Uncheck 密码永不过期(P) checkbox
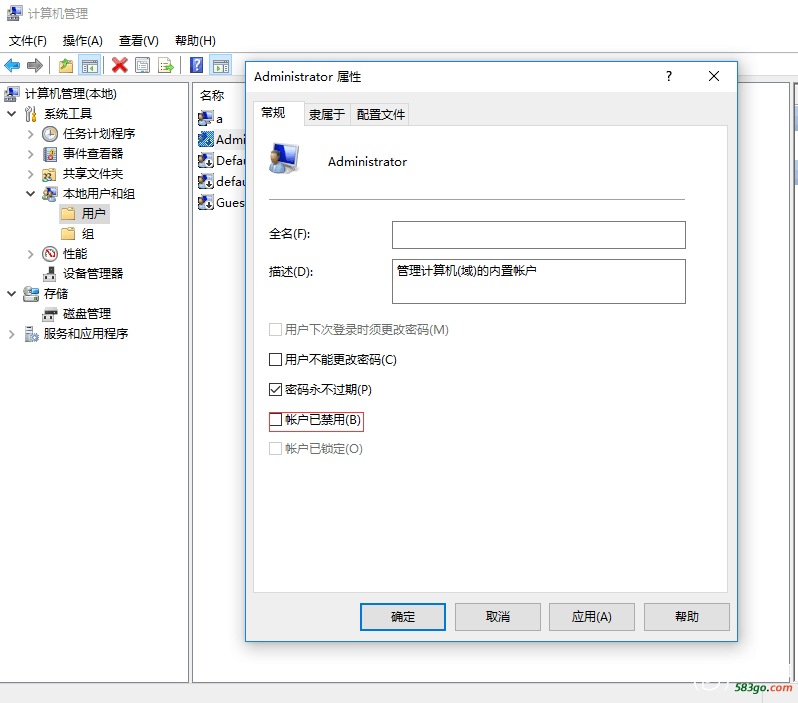This screenshot has width=798, height=703. pyautogui.click(x=275, y=390)
